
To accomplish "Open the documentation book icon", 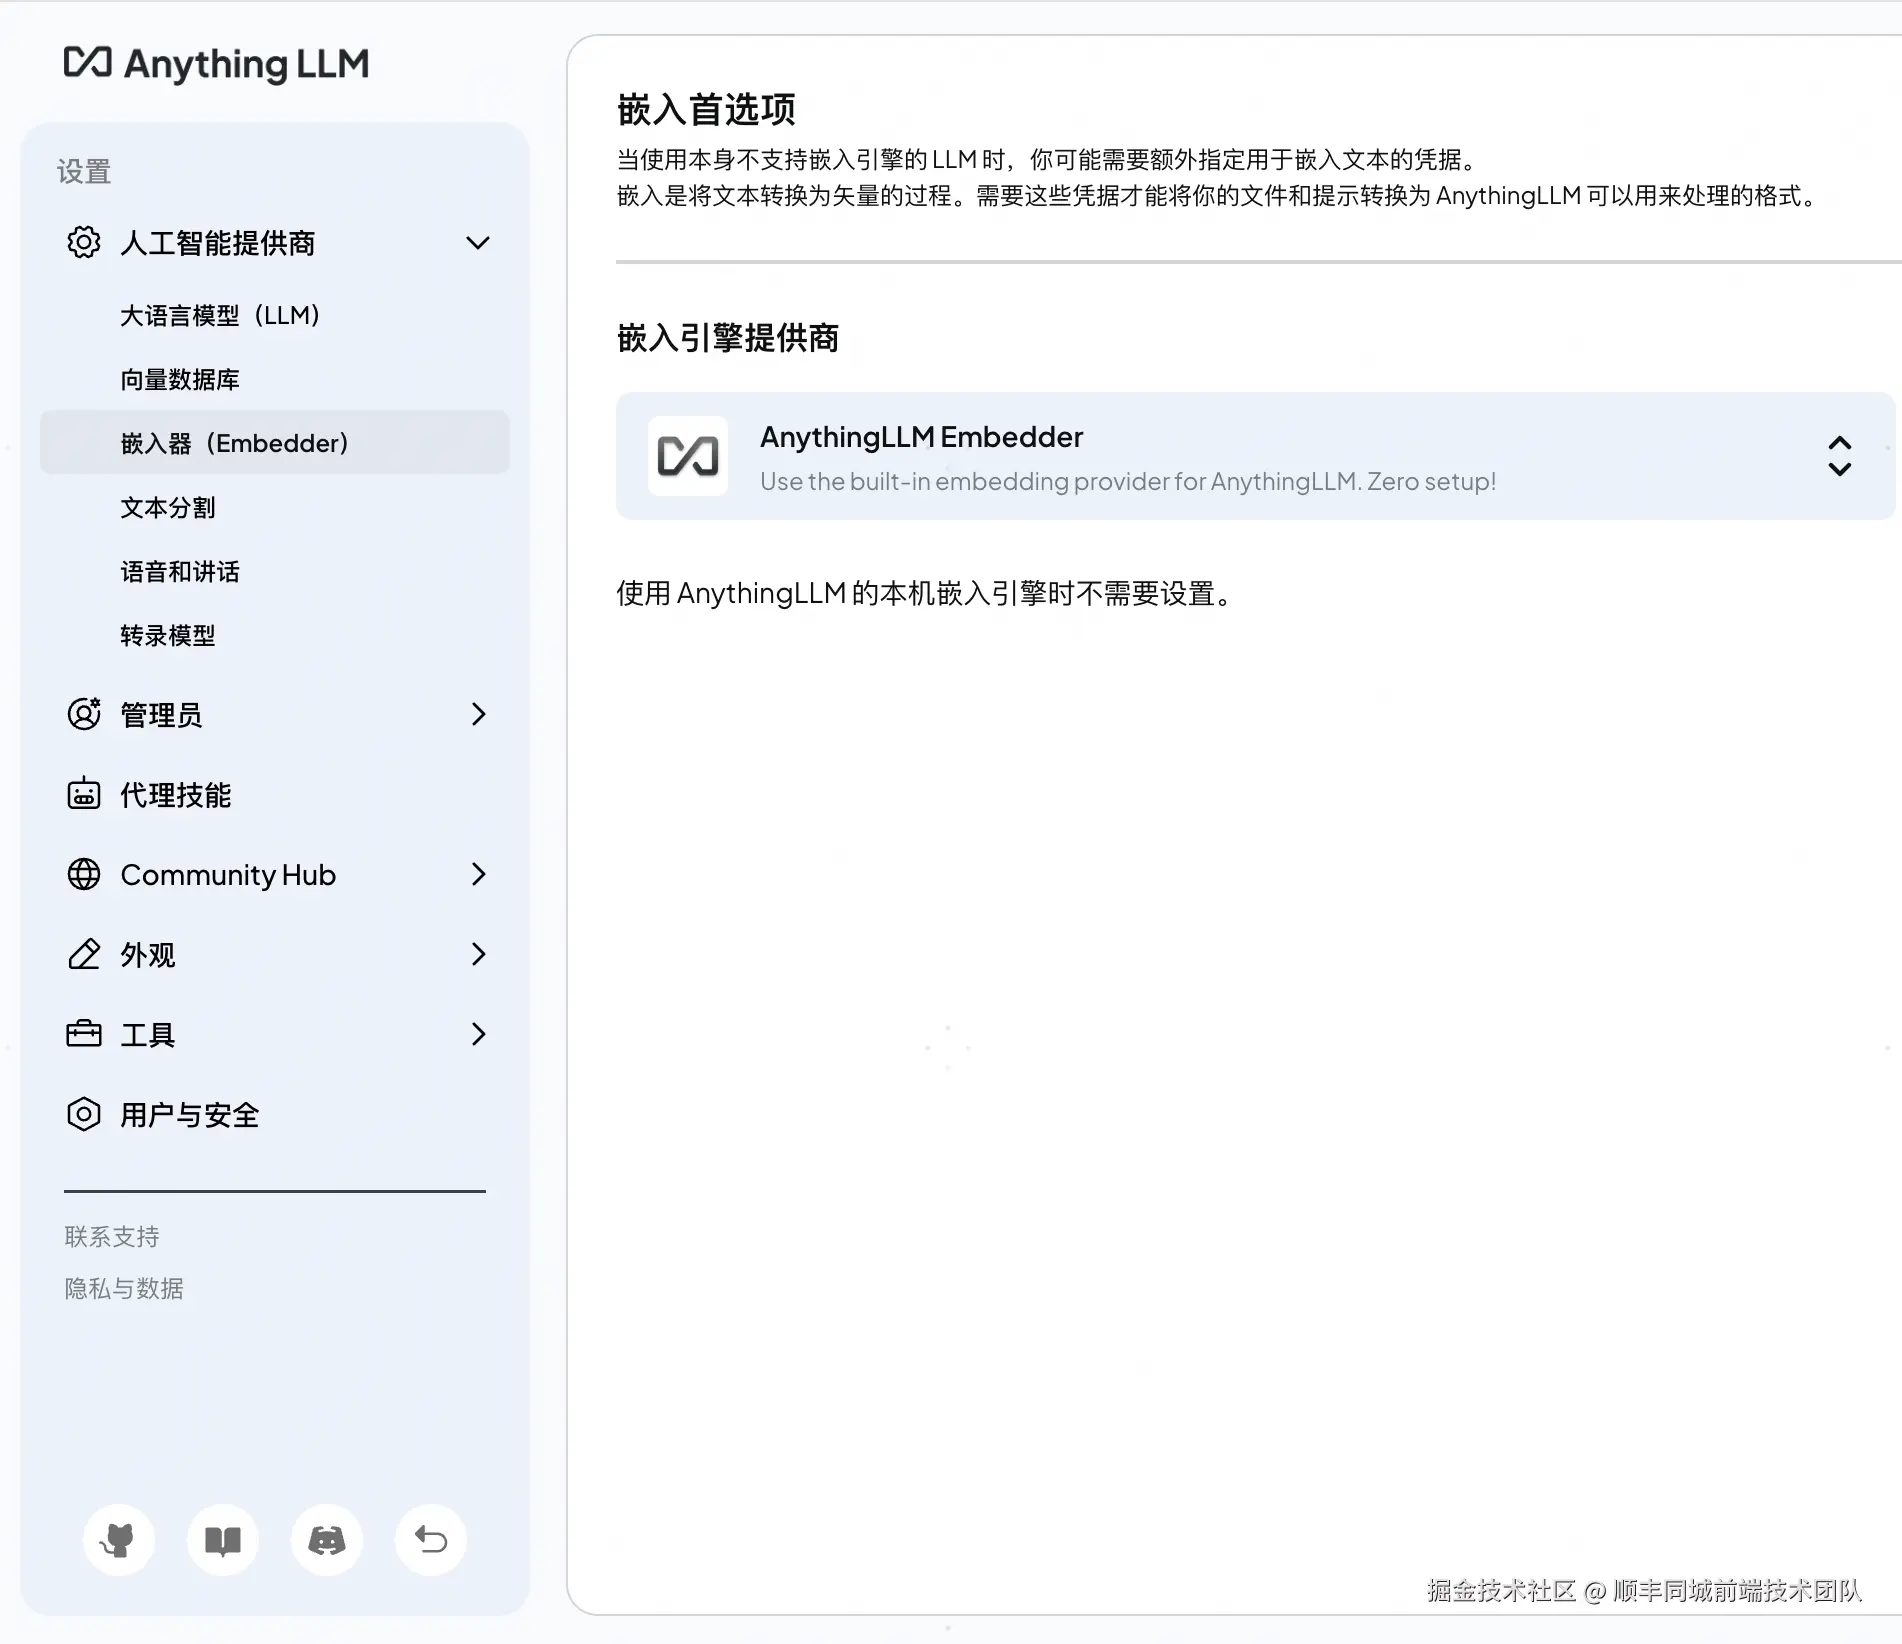I will (222, 1541).
